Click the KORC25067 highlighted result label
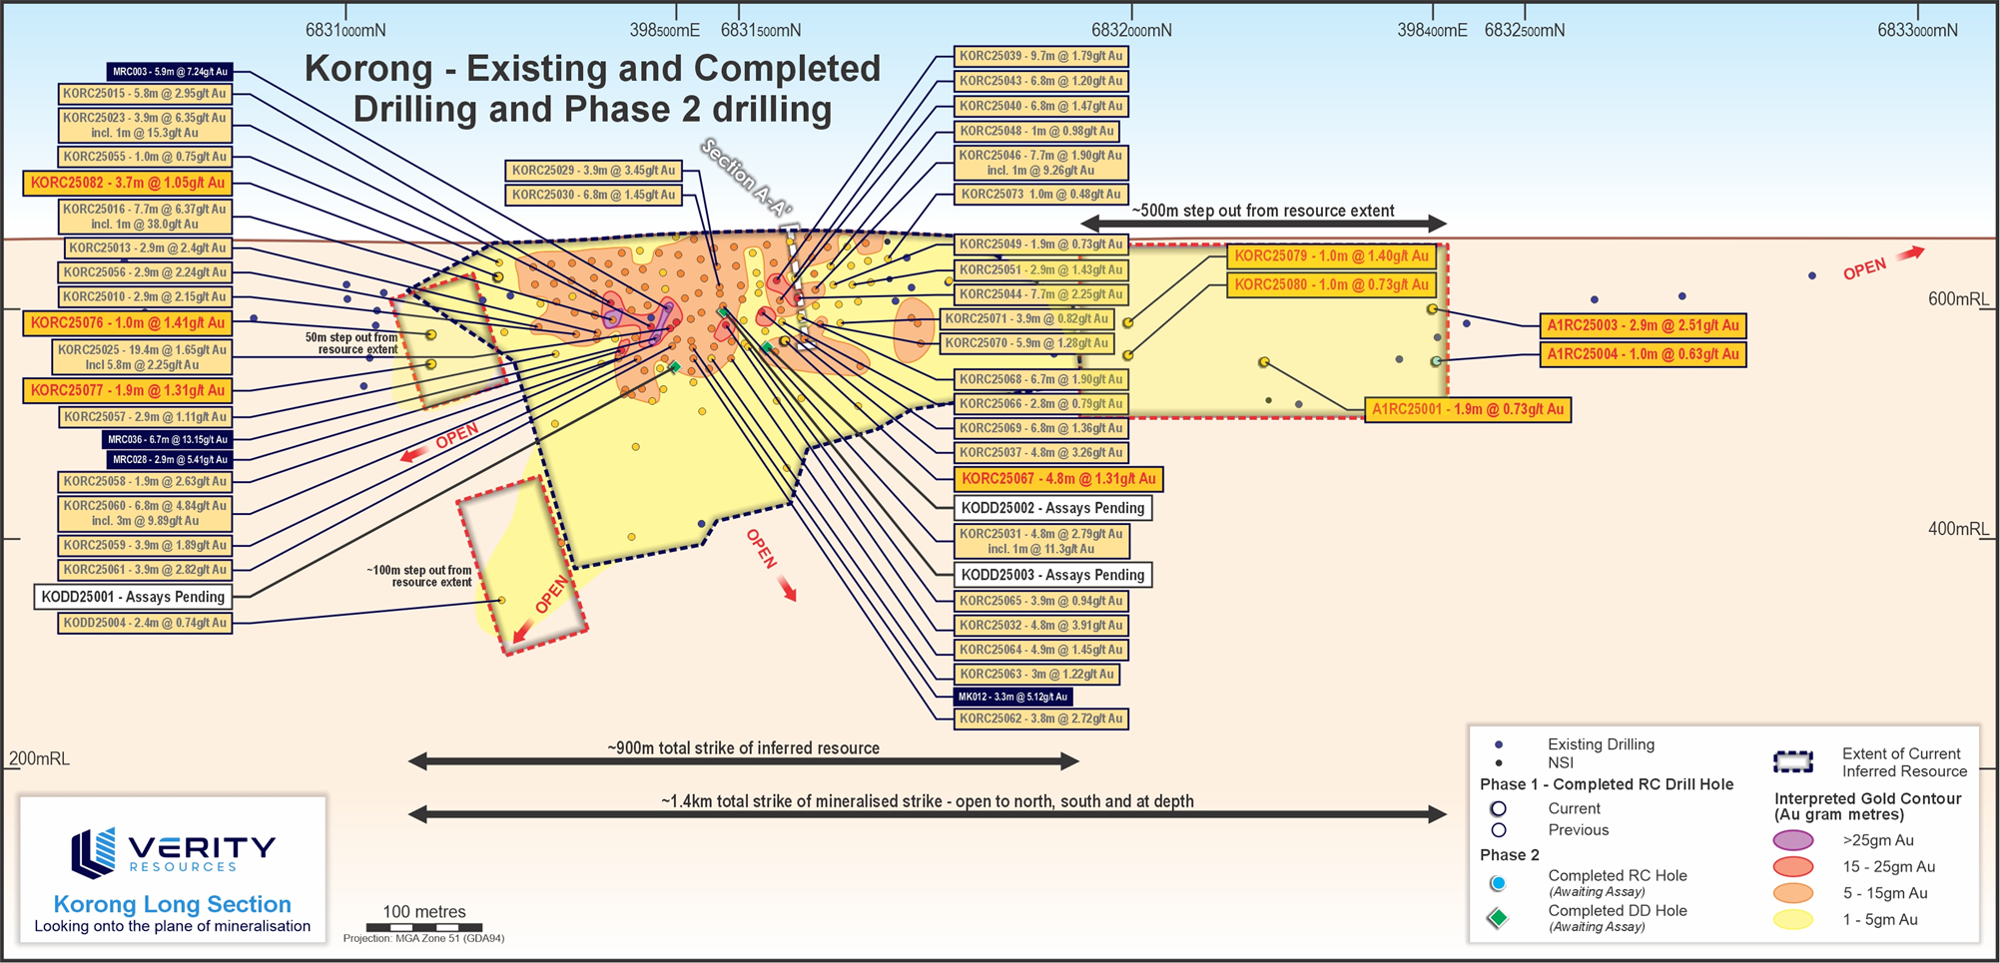This screenshot has height=963, width=2000. click(1058, 479)
